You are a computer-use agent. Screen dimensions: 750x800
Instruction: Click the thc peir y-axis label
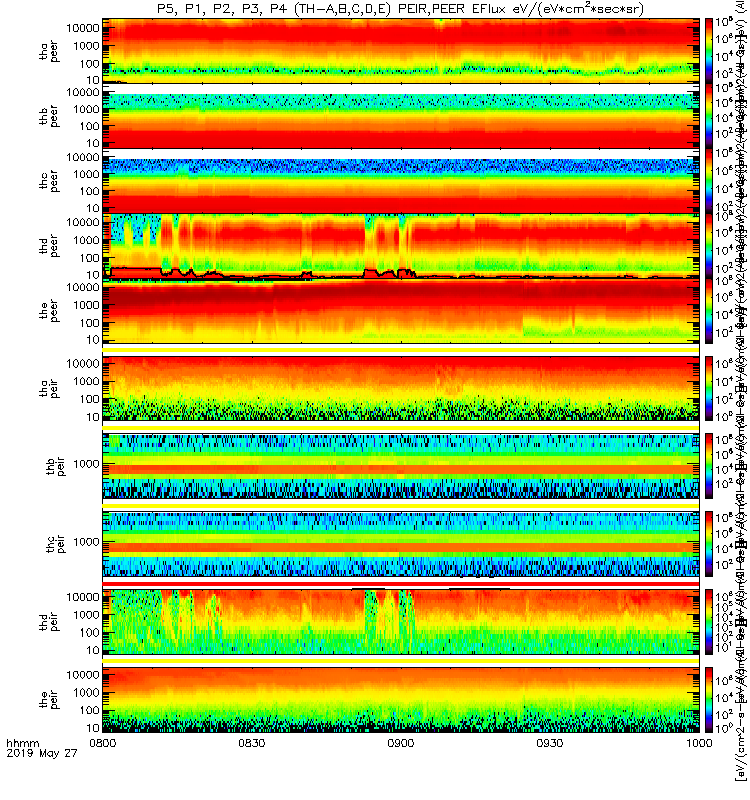coord(56,544)
